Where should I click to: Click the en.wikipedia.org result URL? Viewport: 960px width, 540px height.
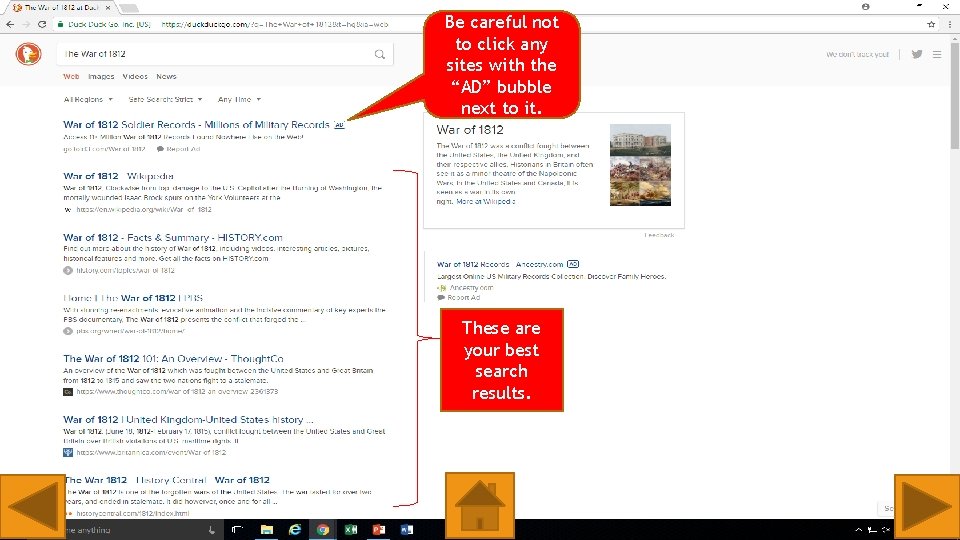pyautogui.click(x=144, y=209)
